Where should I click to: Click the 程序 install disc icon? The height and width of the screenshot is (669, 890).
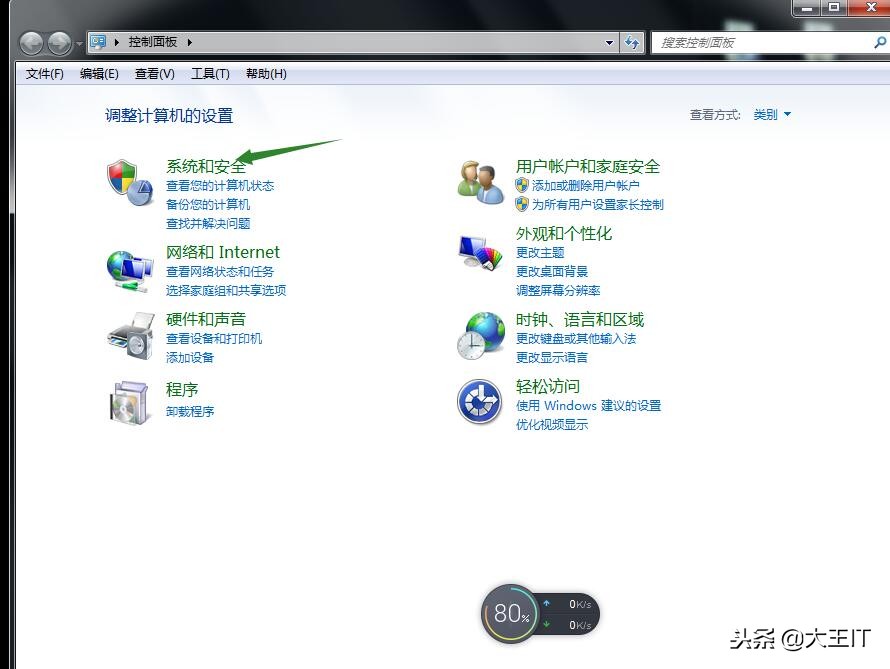[128, 402]
